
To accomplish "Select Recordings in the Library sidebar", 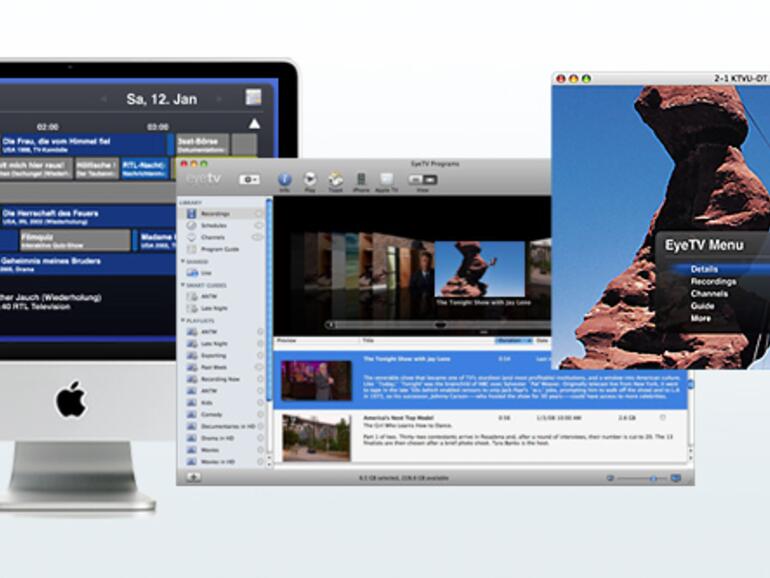I will [215, 214].
